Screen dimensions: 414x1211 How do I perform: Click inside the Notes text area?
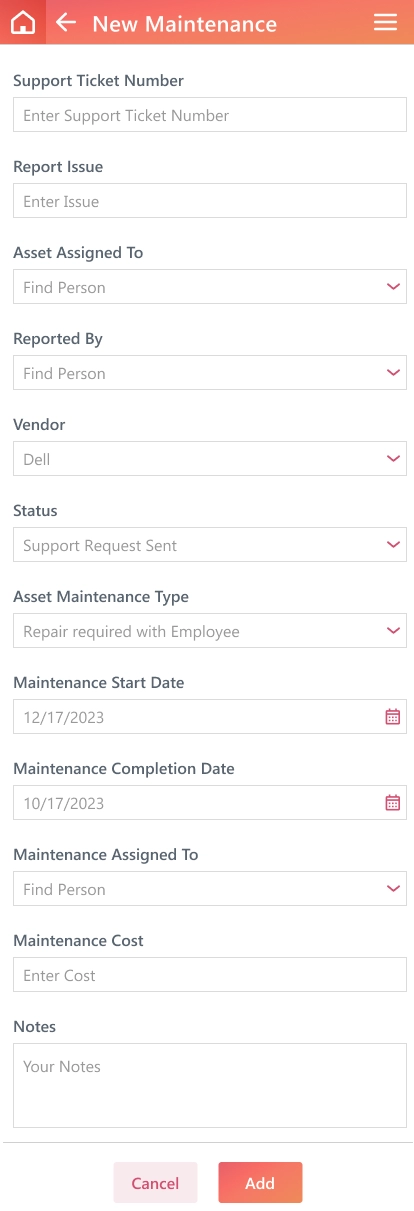point(210,1085)
